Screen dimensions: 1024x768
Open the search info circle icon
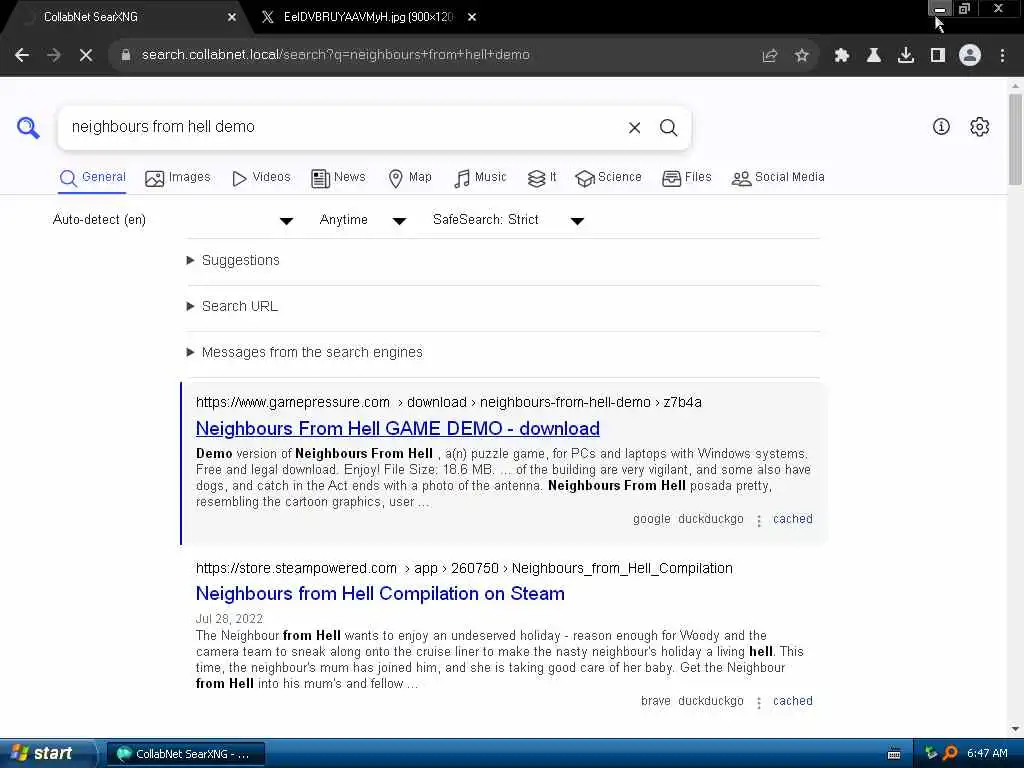point(941,127)
